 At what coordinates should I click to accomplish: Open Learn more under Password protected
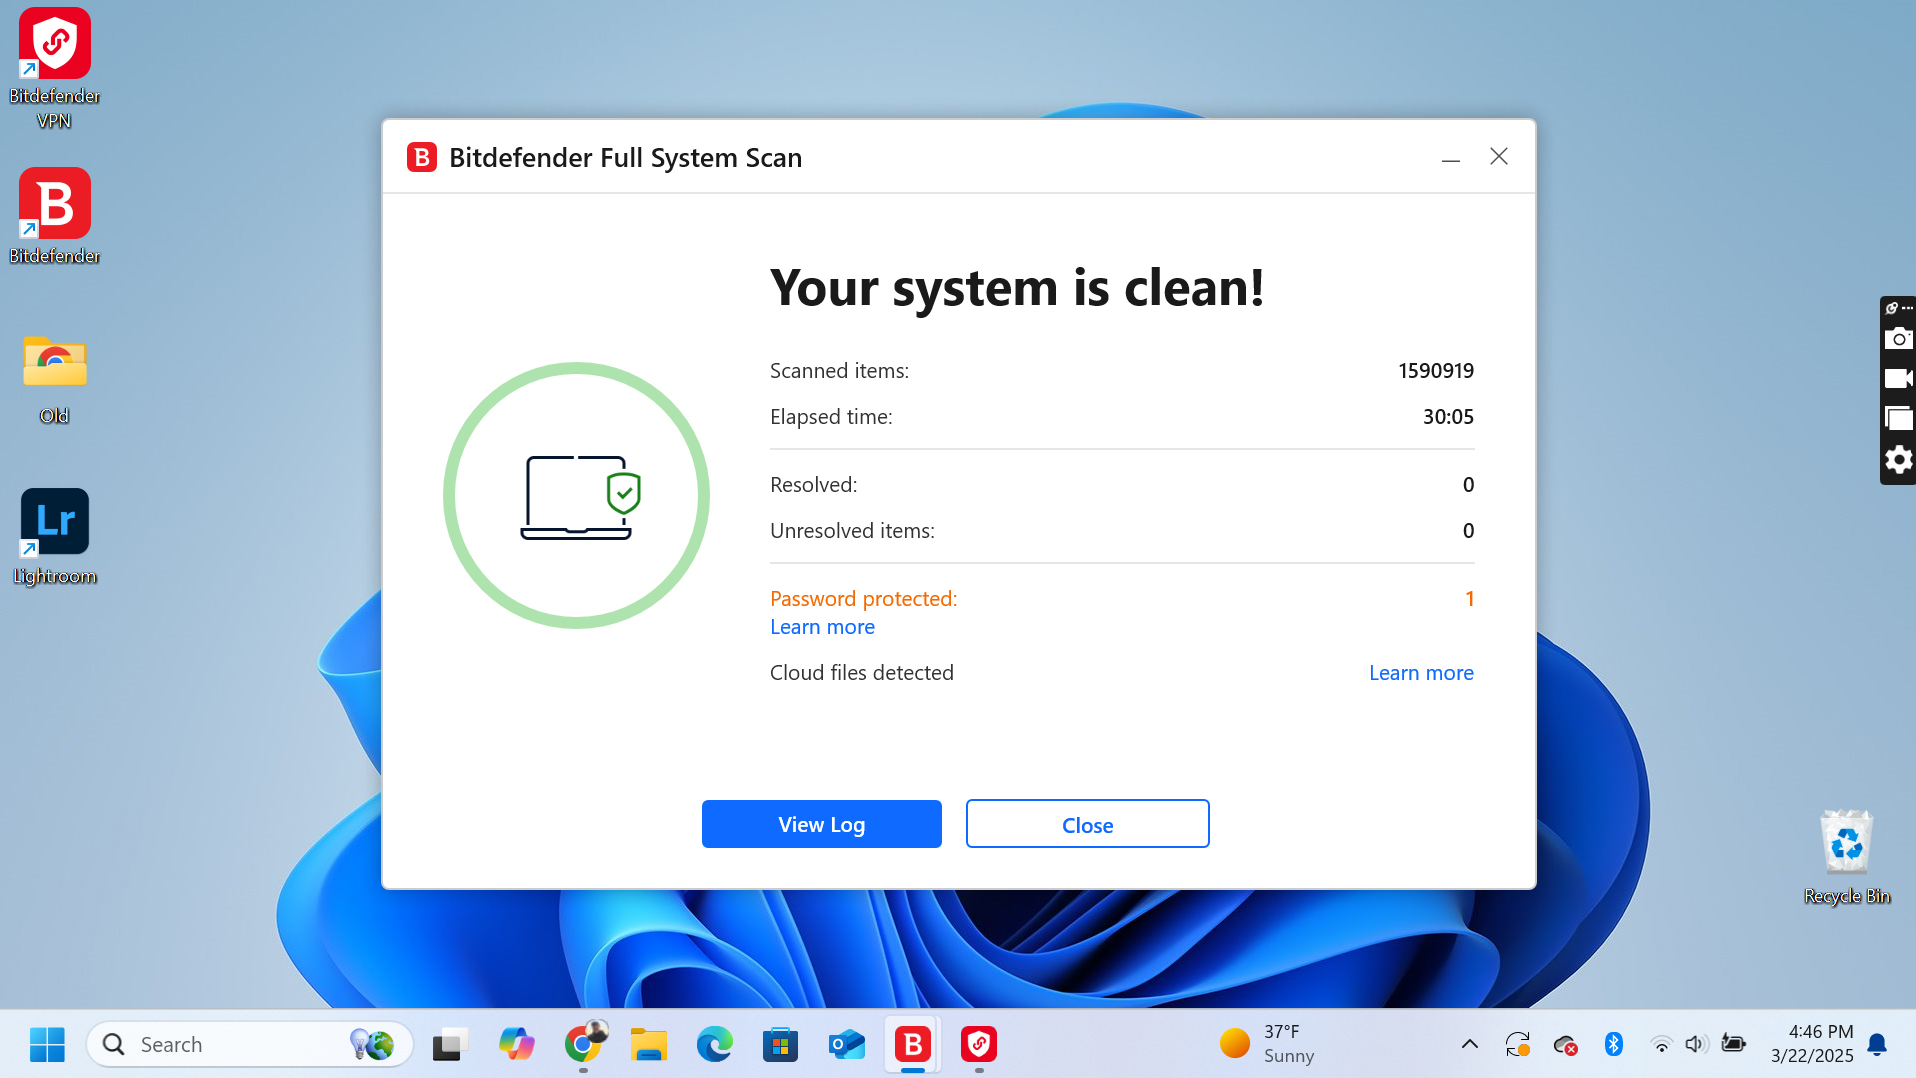click(822, 627)
